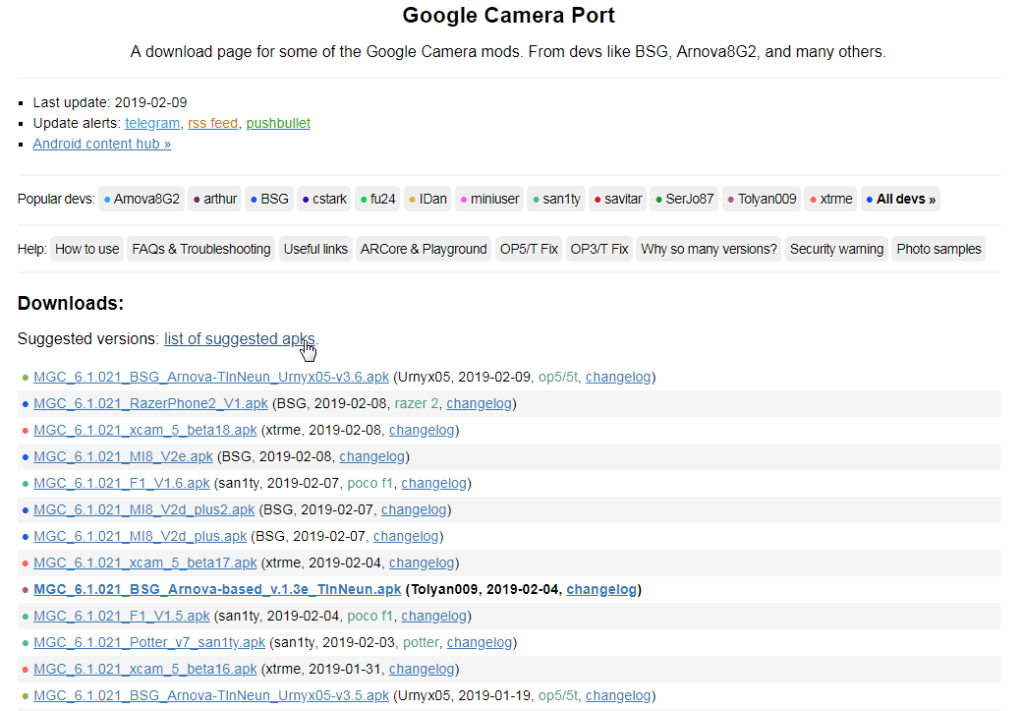Click poco f1 tag on F1_V1.6
Viewport: 1024px width, 711px height.
point(370,483)
